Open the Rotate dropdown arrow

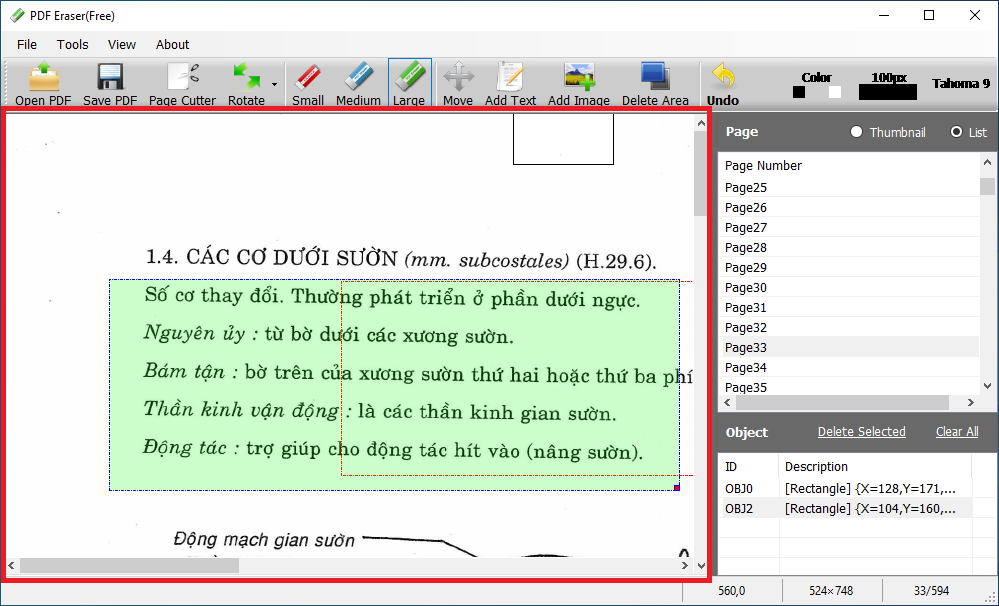coord(274,85)
